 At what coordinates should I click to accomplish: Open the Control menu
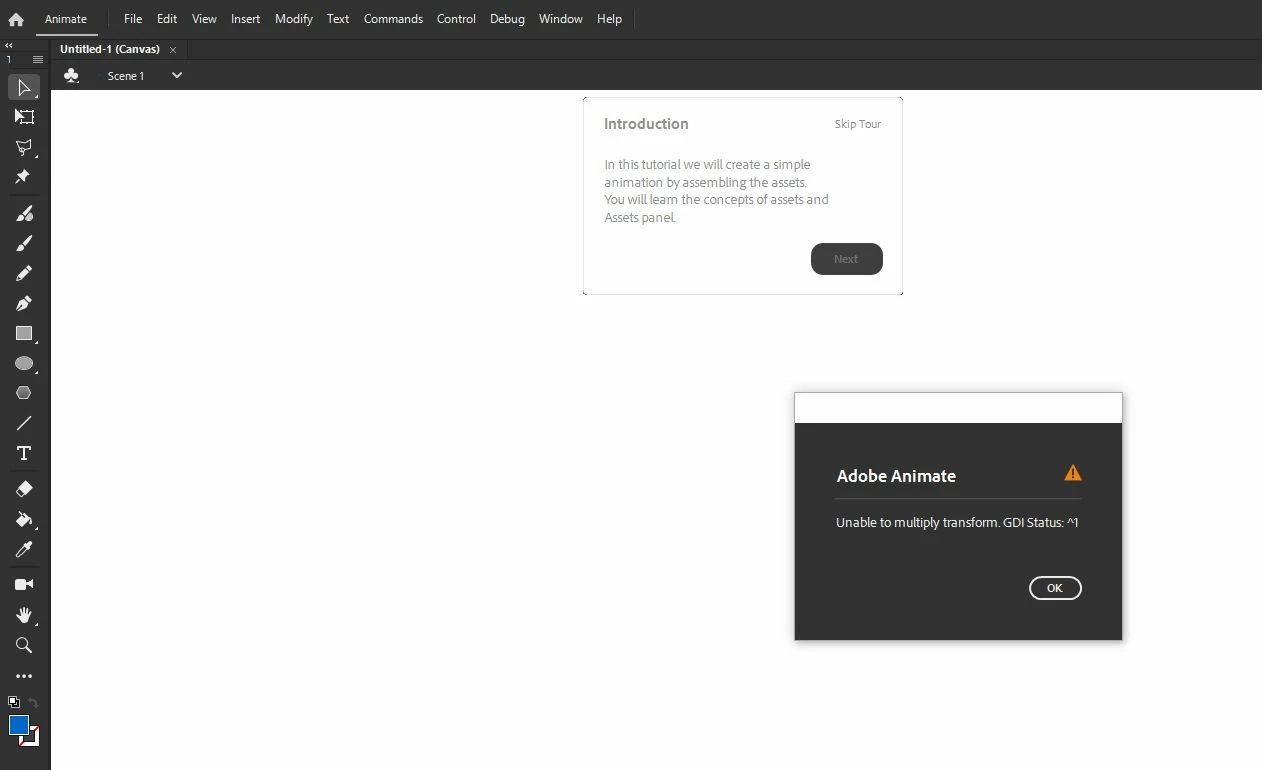(x=456, y=19)
